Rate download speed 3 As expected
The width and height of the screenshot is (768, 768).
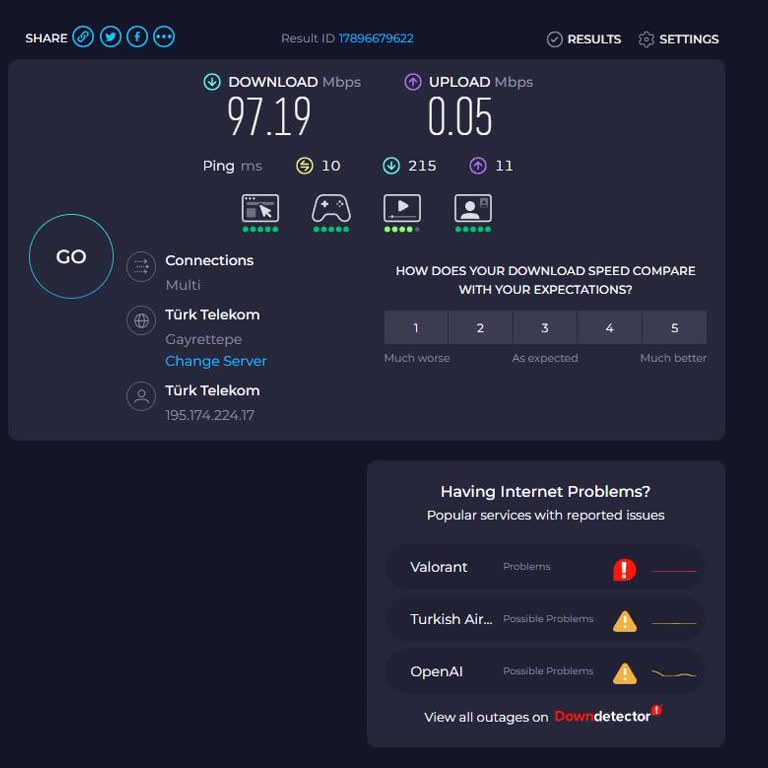pos(545,328)
